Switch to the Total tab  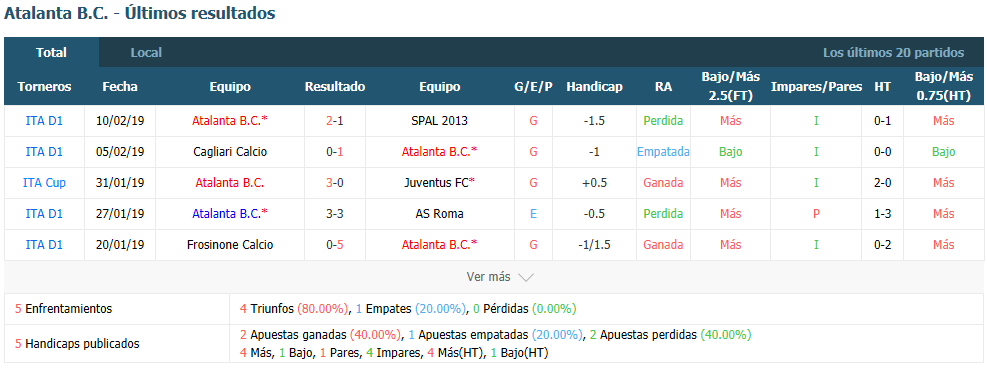click(x=52, y=53)
